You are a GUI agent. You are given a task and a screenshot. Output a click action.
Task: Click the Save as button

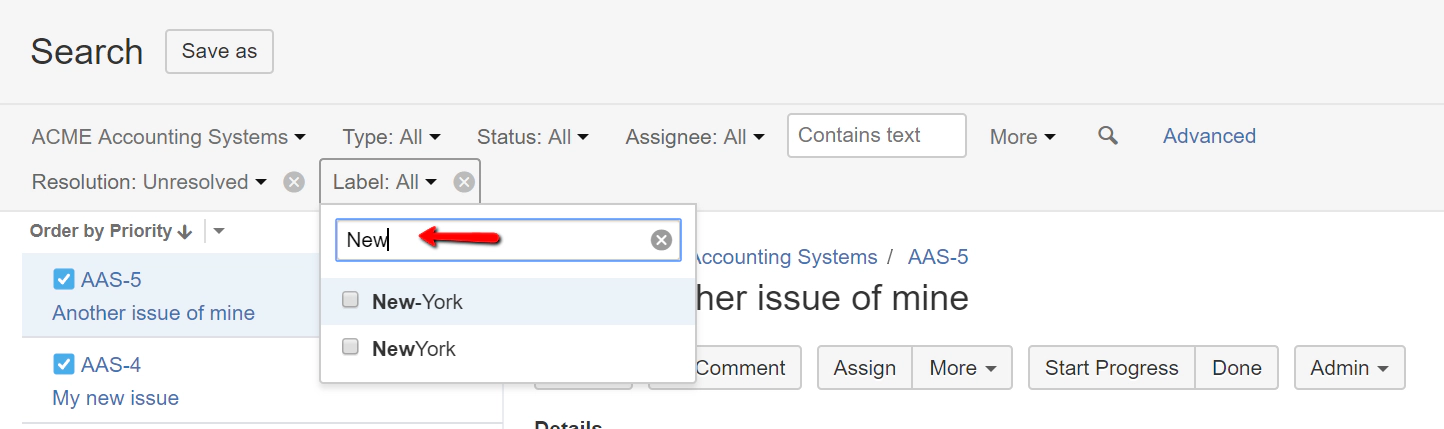(219, 51)
